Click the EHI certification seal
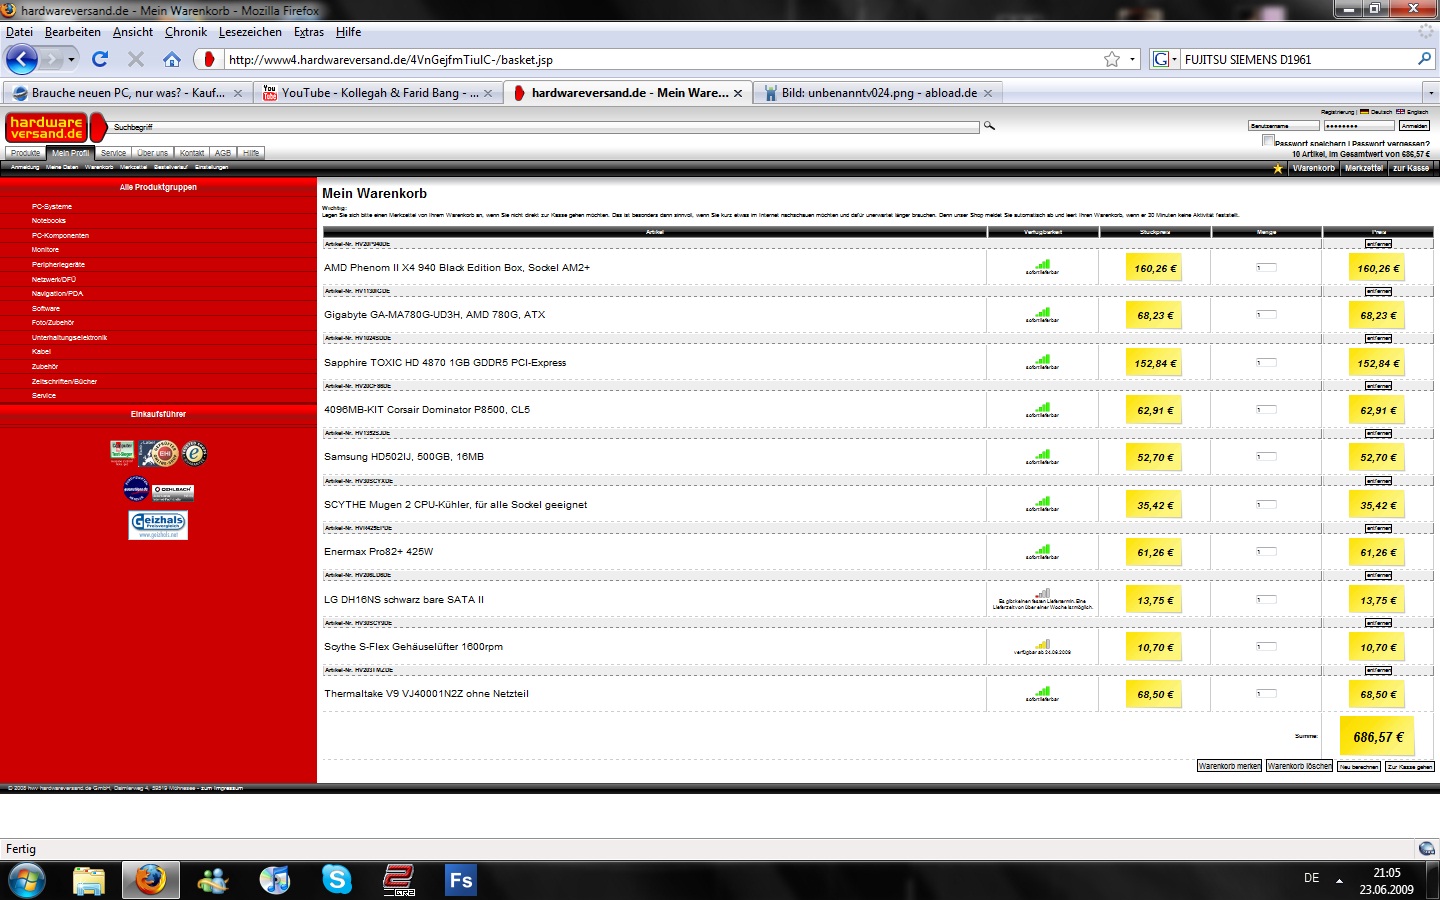 pos(165,454)
